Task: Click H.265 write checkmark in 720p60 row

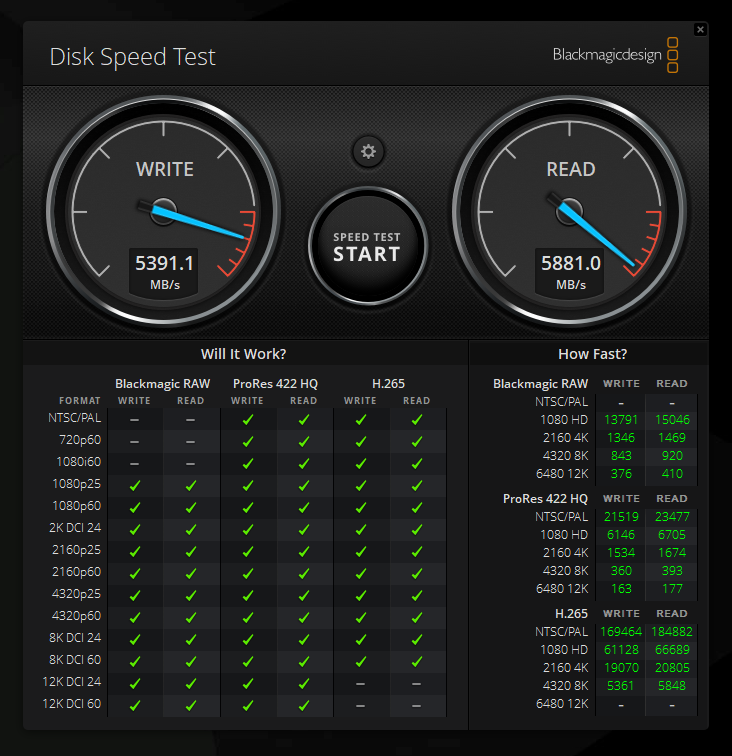Action: [360, 441]
